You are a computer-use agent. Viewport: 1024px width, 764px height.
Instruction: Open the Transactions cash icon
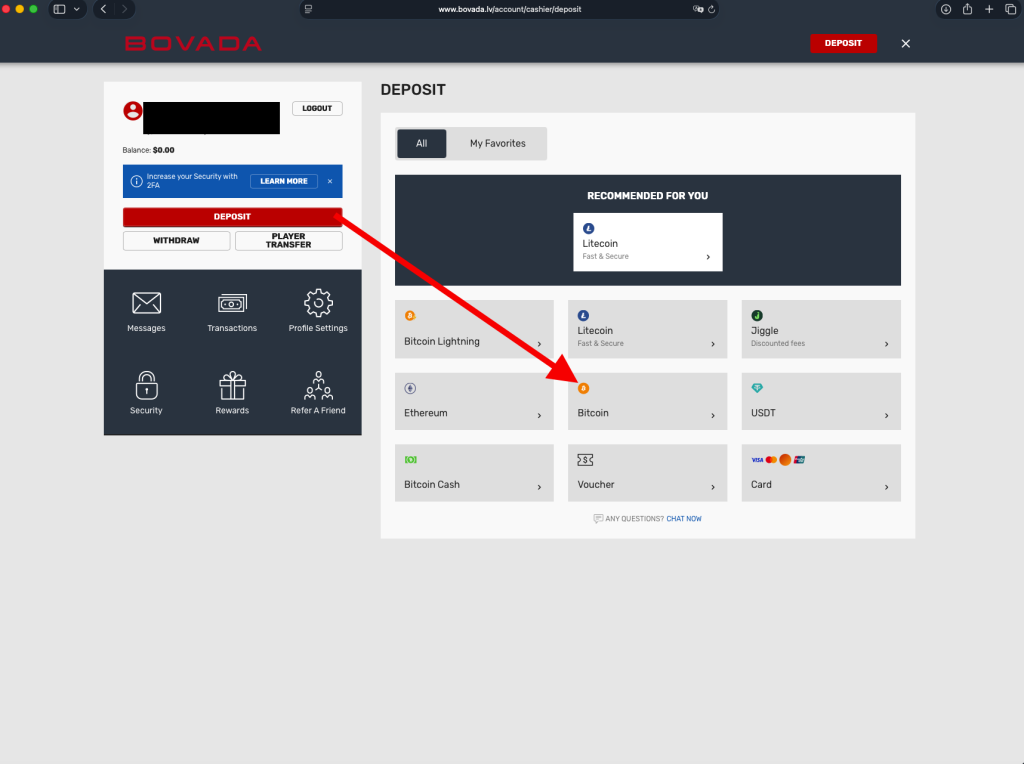[x=232, y=303]
